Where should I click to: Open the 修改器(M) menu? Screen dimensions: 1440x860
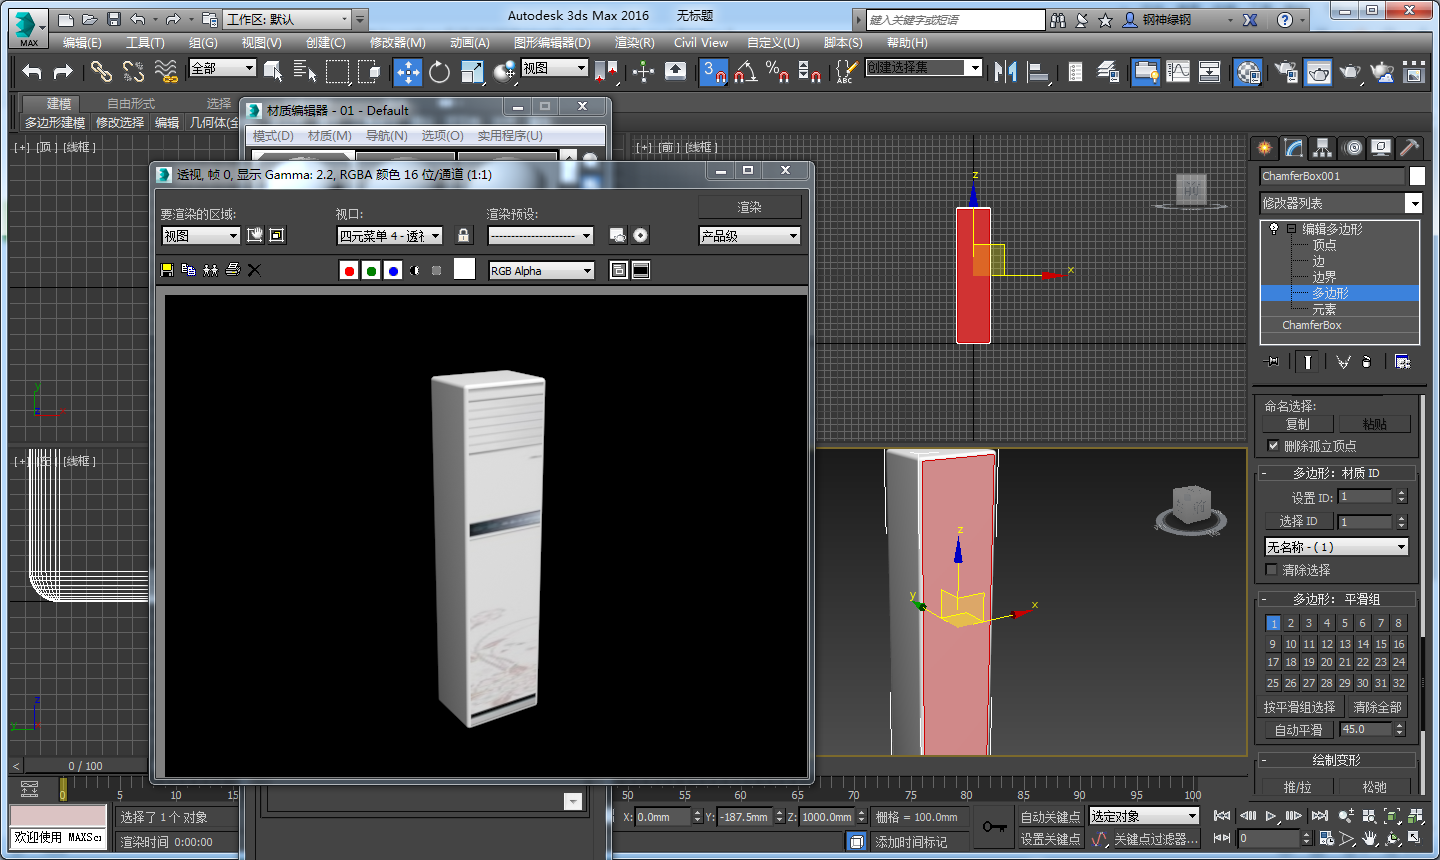click(x=397, y=43)
